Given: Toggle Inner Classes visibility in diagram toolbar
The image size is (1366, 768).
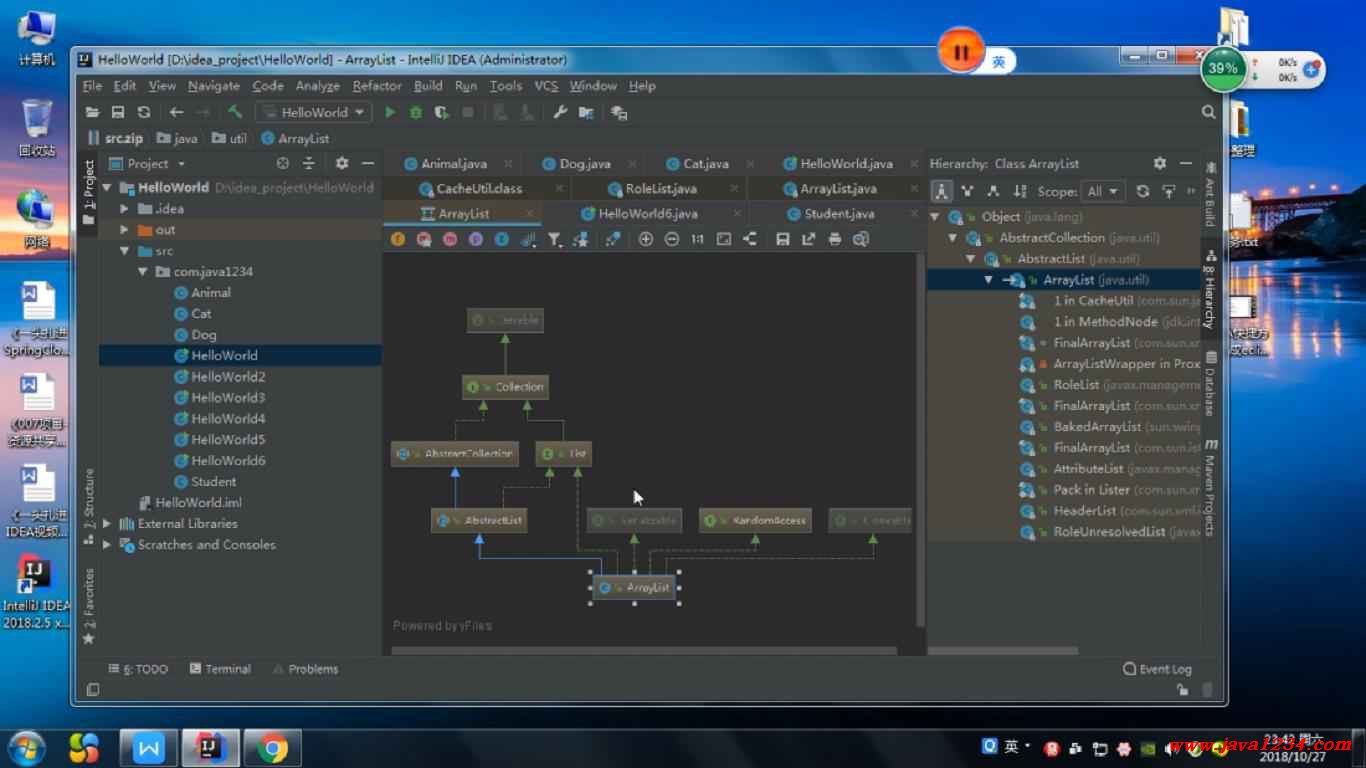Looking at the screenshot, I should (502, 239).
